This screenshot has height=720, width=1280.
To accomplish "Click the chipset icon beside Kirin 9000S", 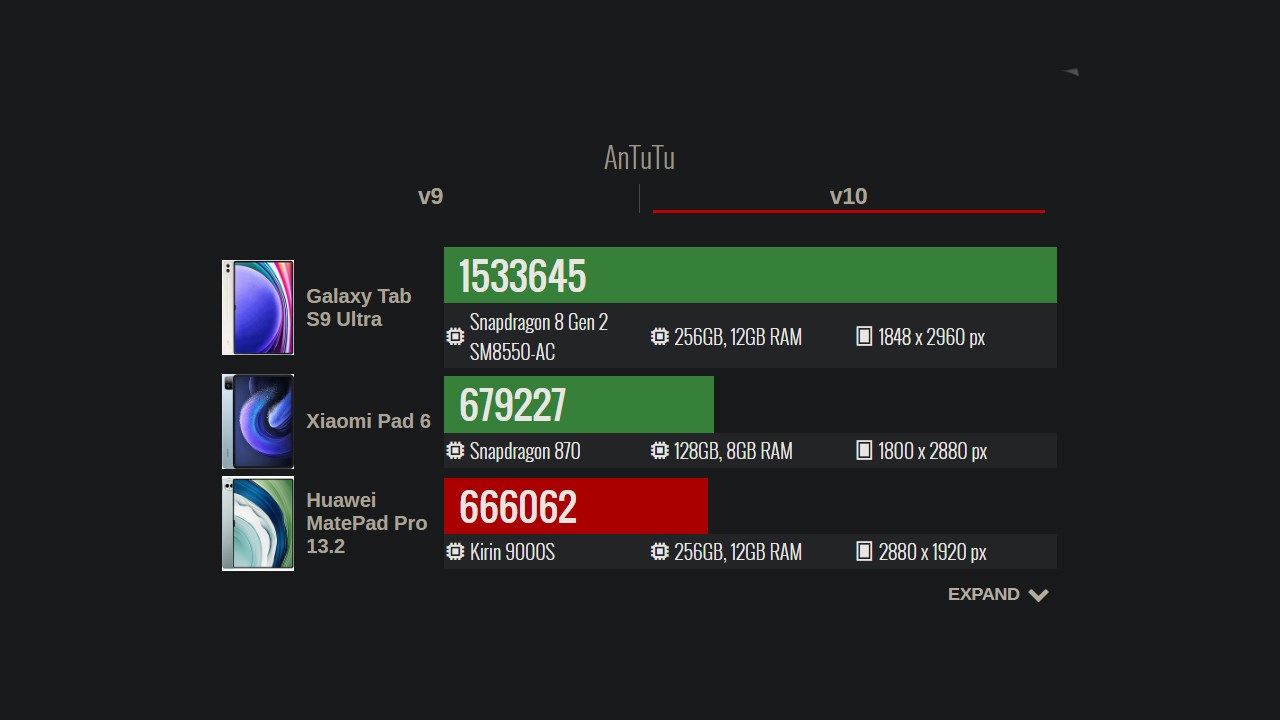I will [455, 552].
